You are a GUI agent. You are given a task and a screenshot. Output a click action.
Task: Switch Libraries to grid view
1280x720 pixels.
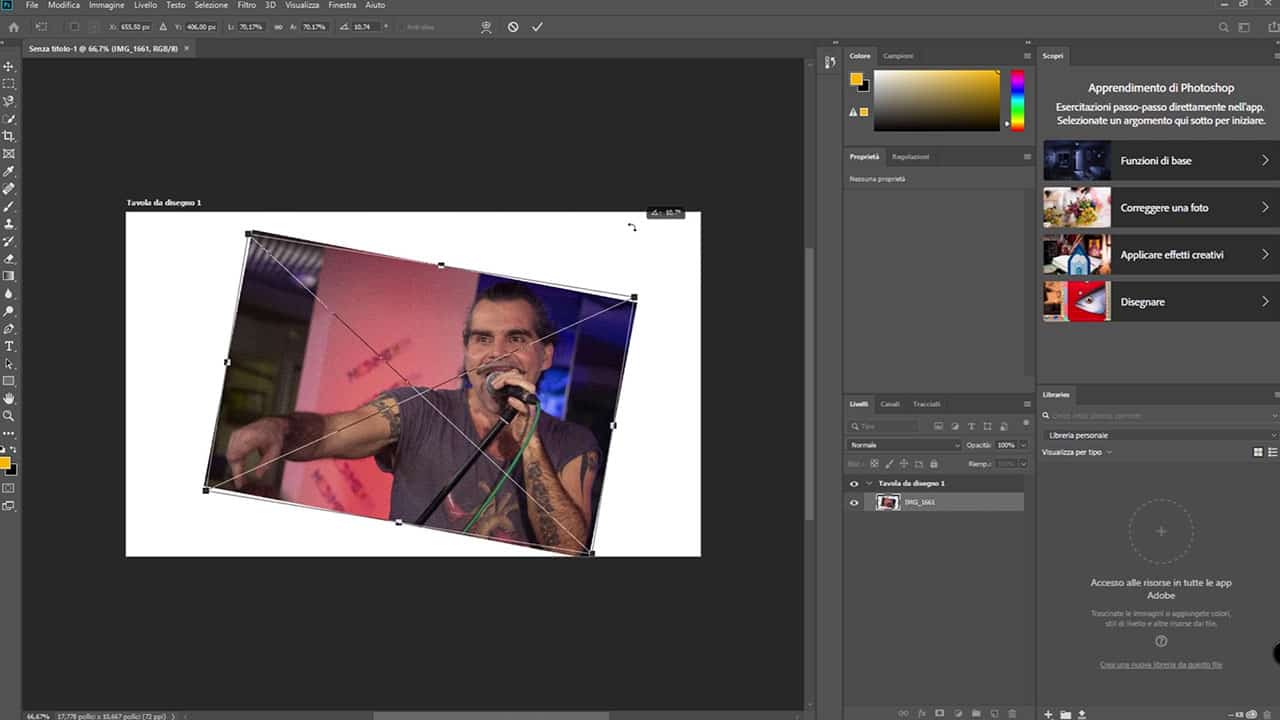[x=1258, y=452]
